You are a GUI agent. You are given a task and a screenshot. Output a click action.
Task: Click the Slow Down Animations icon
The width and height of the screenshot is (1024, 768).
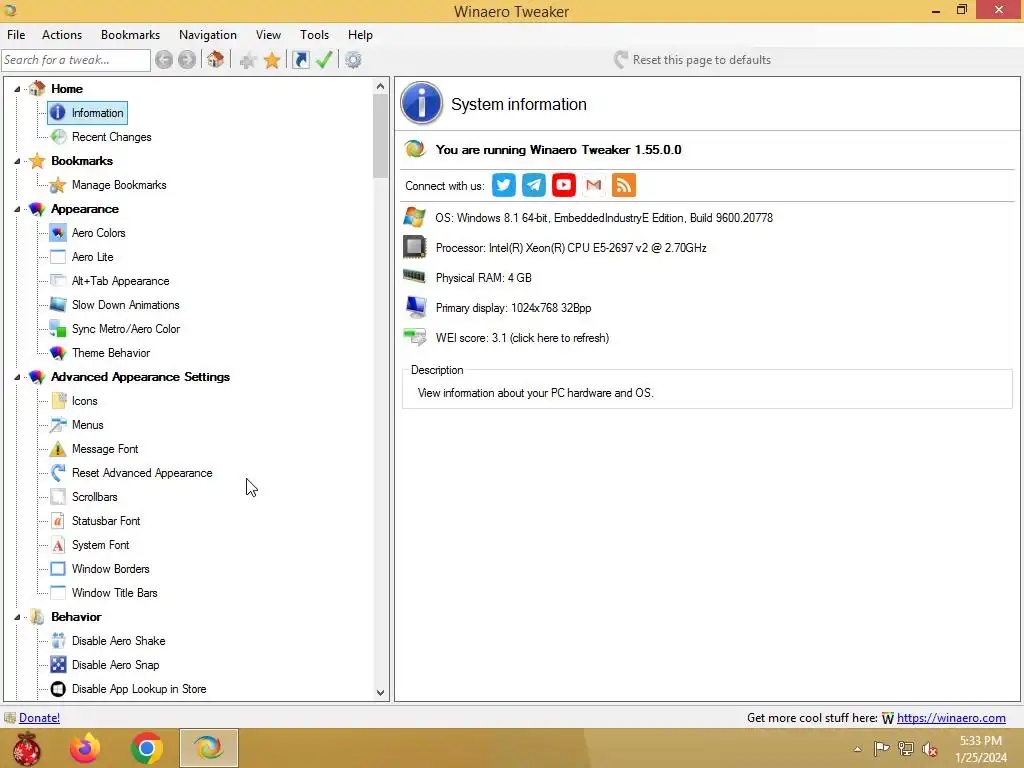click(58, 305)
